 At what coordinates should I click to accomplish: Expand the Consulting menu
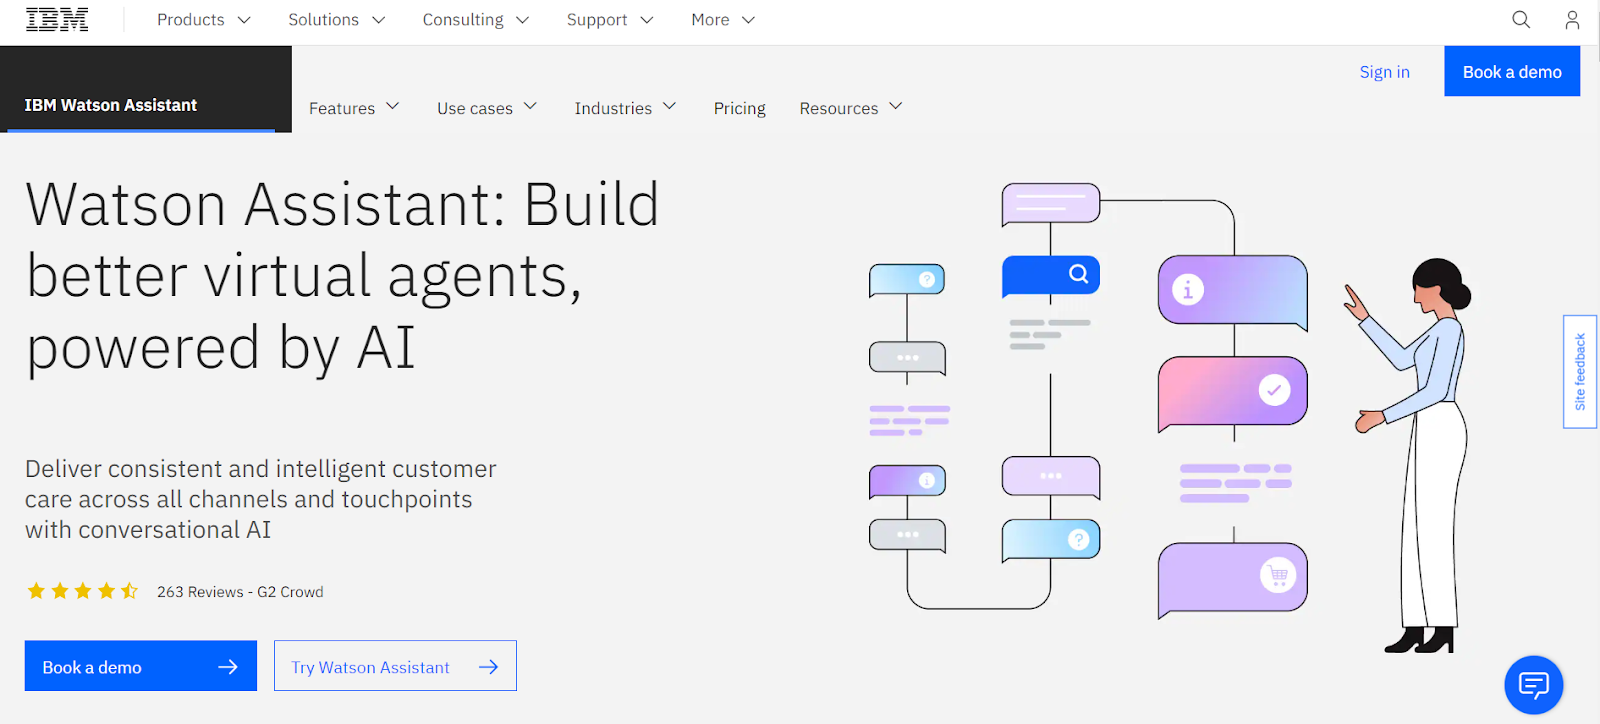[x=476, y=20]
